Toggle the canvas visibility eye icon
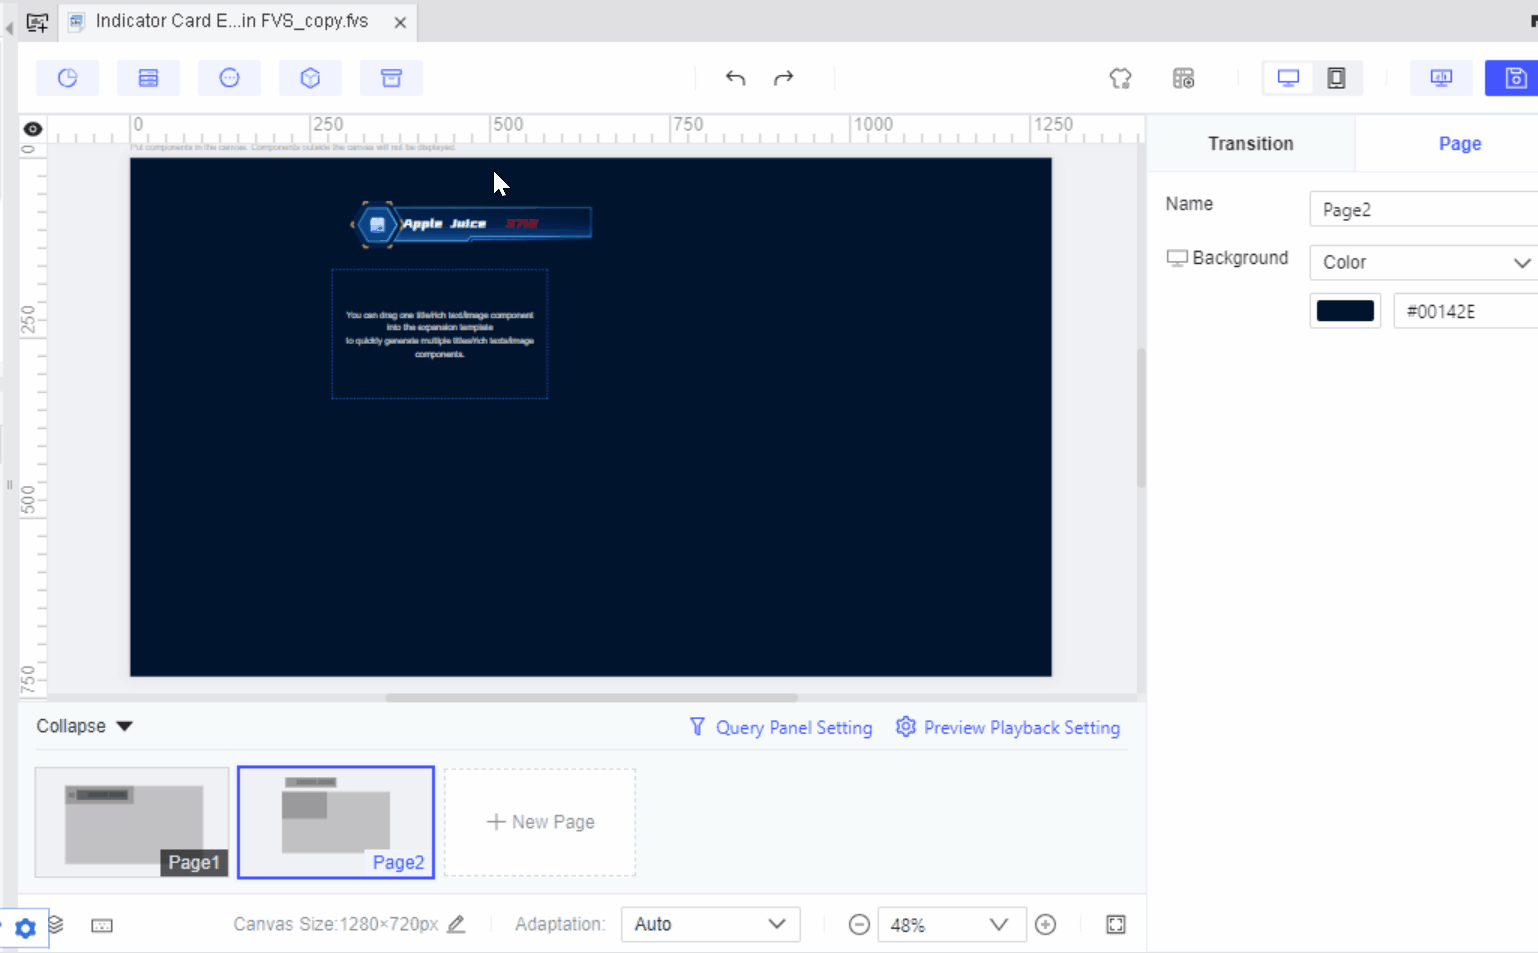Image resolution: width=1538 pixels, height=953 pixels. click(32, 128)
